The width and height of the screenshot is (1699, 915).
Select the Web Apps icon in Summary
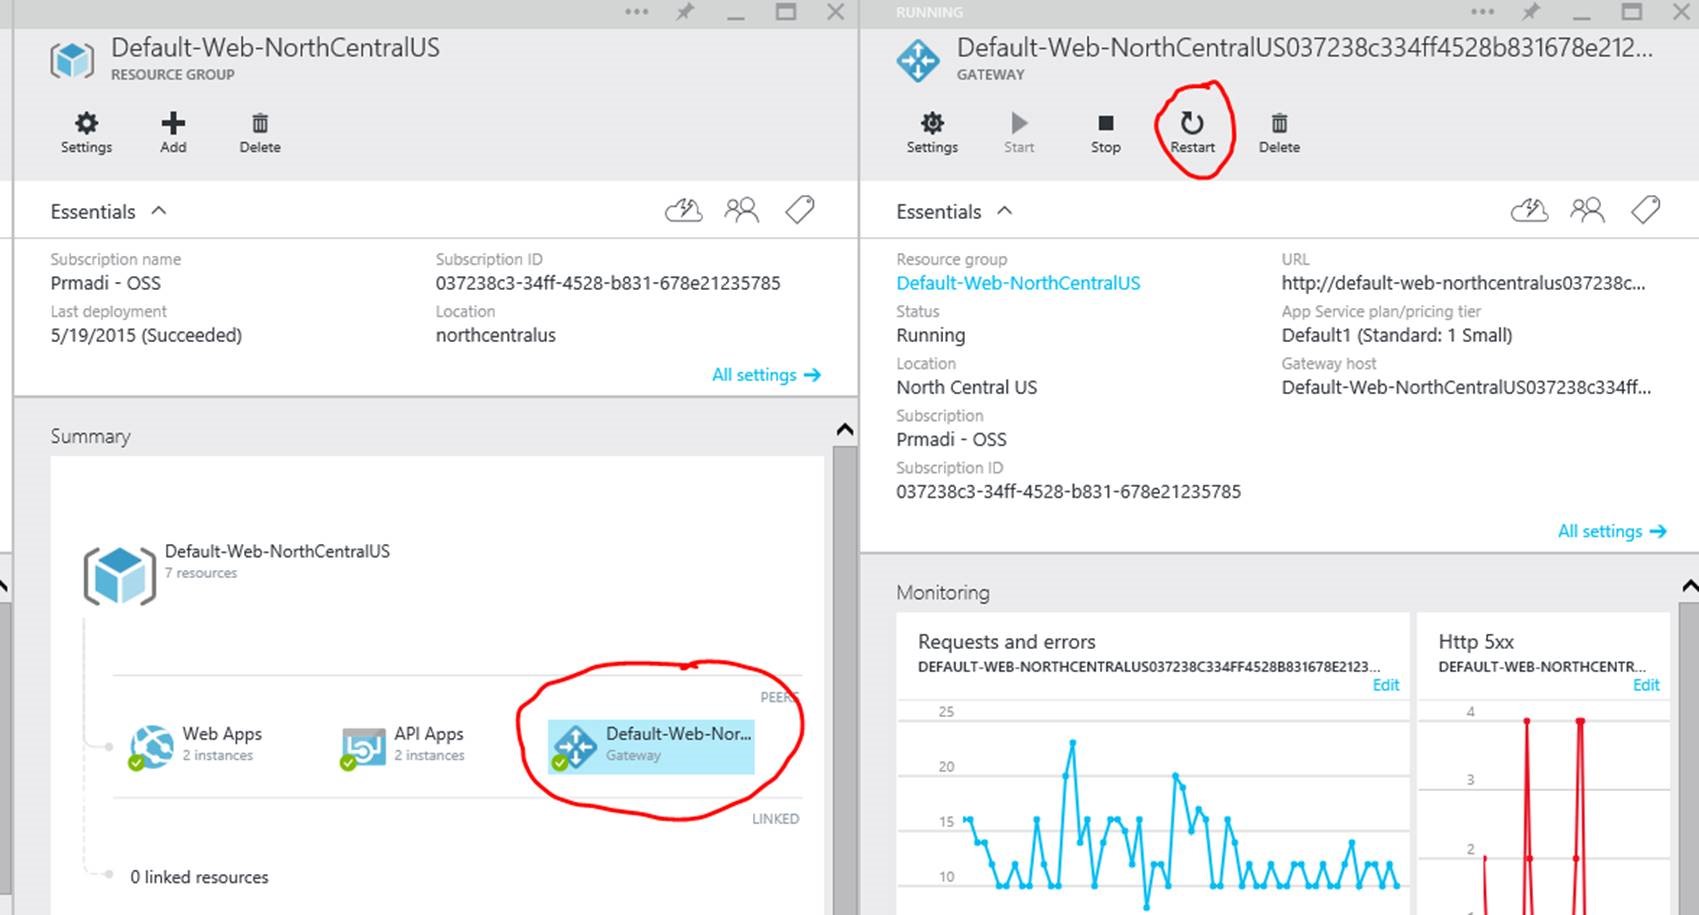coord(151,747)
